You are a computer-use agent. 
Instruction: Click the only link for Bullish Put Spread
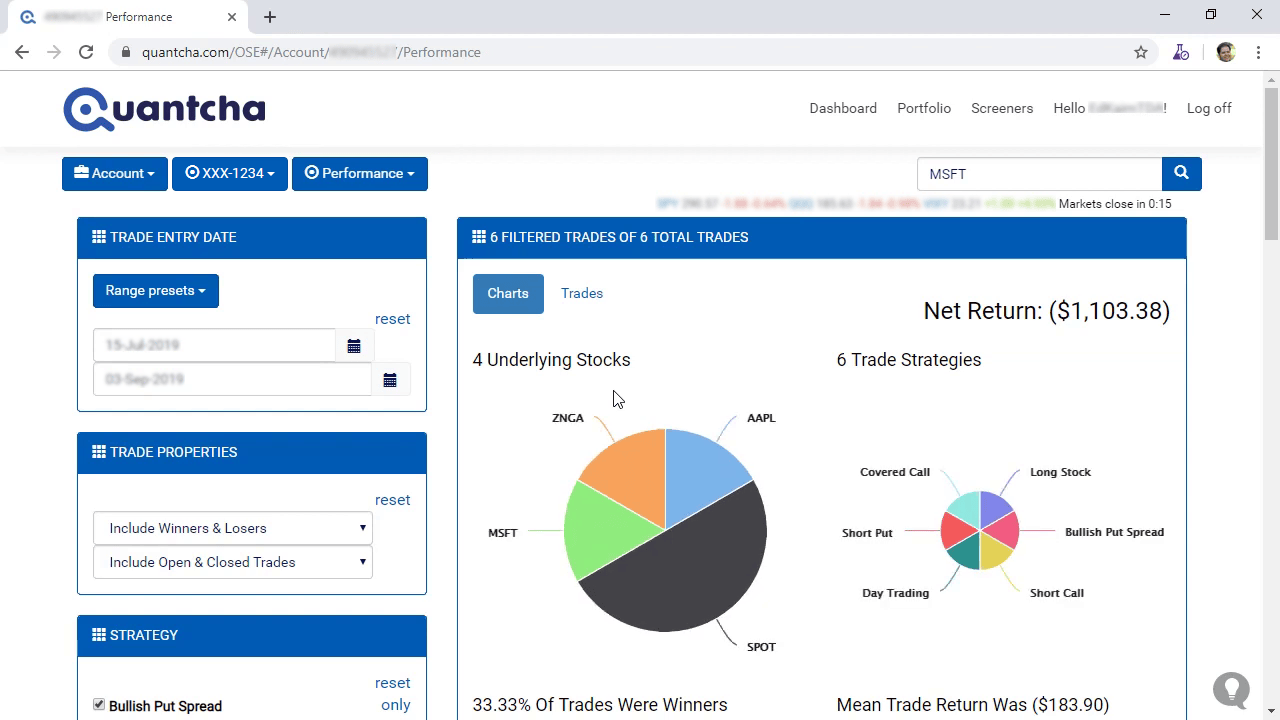coord(396,705)
